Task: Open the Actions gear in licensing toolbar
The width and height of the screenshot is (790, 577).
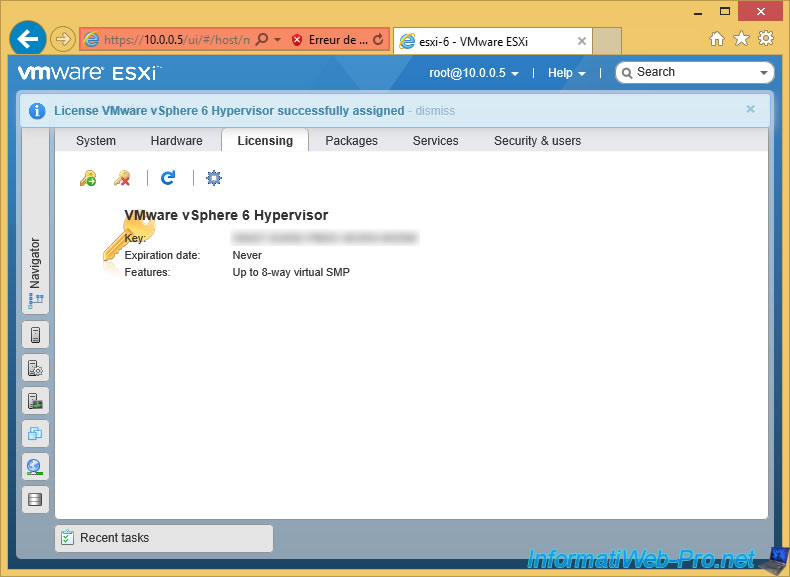Action: tap(214, 178)
